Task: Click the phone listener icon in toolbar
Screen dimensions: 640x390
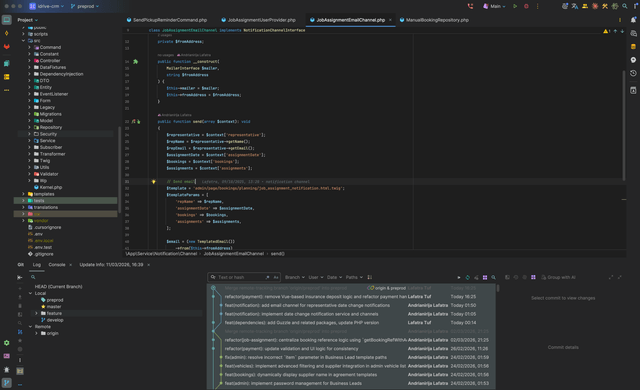Action: pyautogui.click(x=470, y=6)
